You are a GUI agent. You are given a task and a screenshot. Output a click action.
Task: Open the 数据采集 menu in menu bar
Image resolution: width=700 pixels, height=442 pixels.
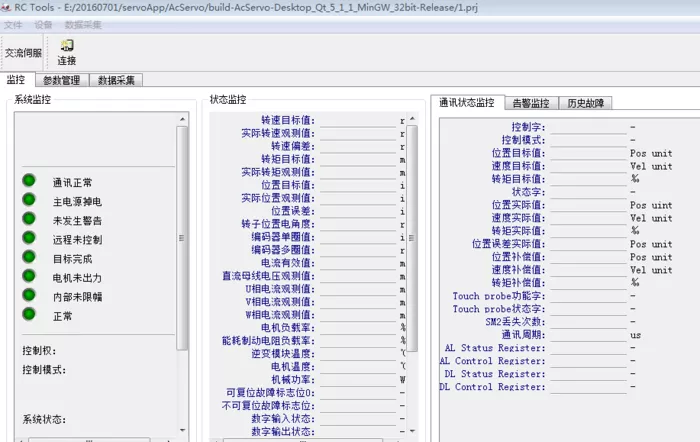click(x=83, y=25)
